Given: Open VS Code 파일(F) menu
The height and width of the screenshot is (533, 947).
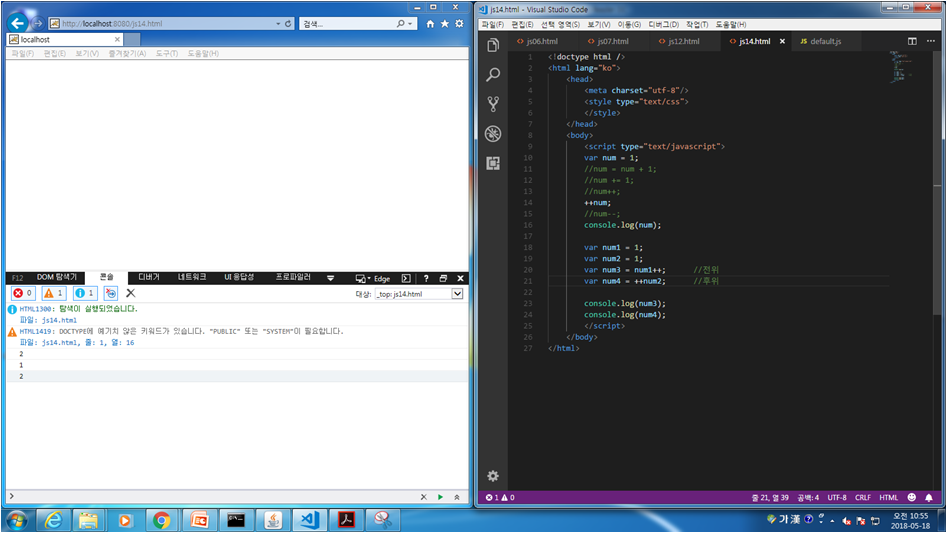Looking at the screenshot, I should click(492, 24).
